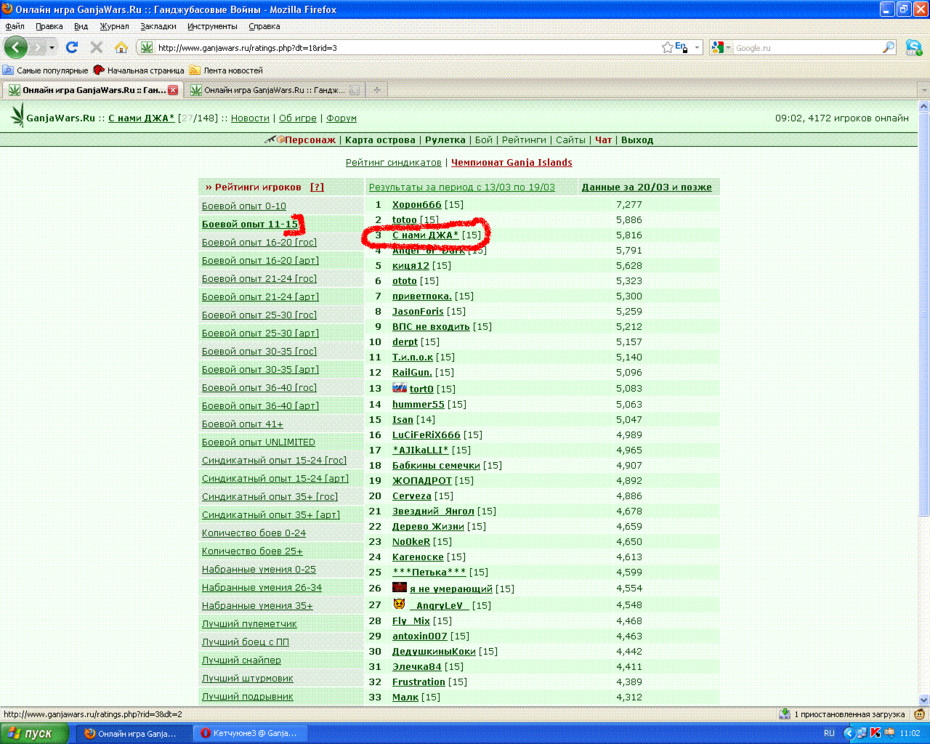This screenshot has height=744, width=930.
Task: Click in the URL address field
Action: click(406, 47)
